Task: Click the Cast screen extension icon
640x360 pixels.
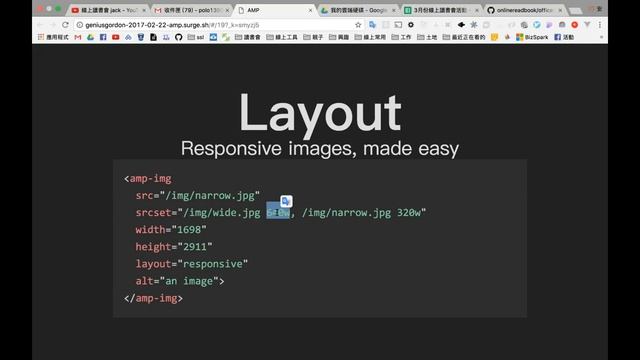Action: click(398, 25)
